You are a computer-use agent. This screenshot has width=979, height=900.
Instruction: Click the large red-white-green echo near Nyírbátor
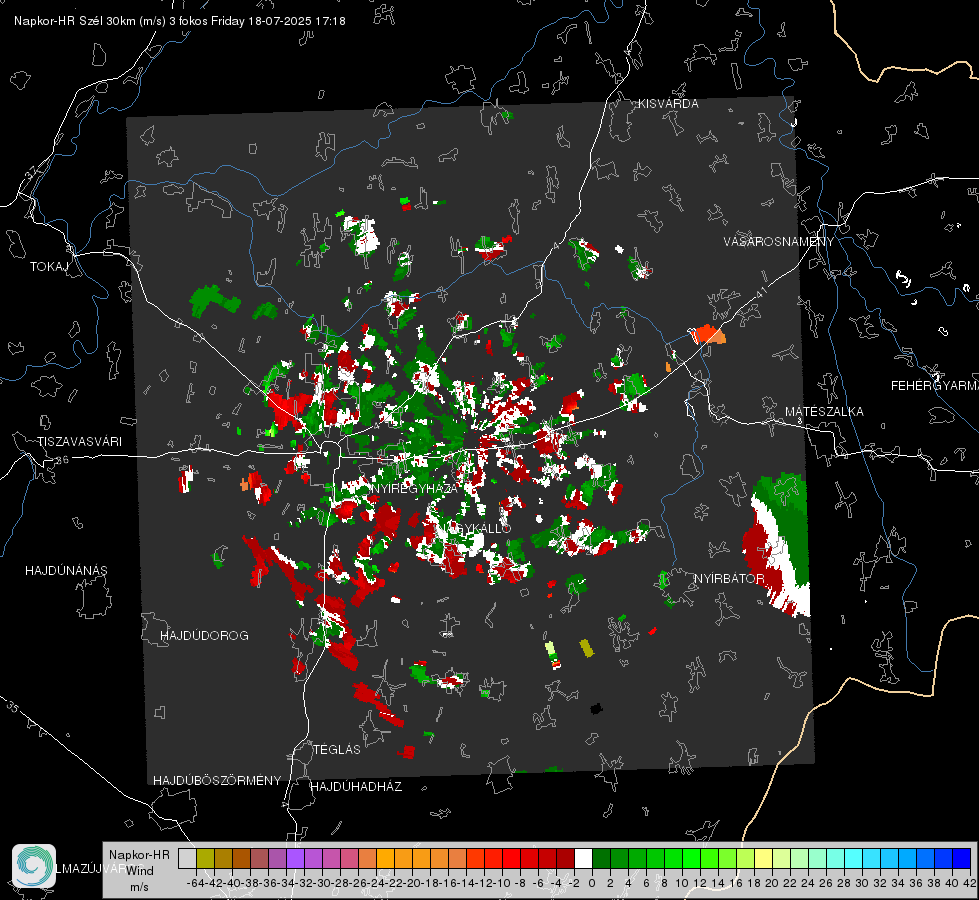click(x=777, y=543)
